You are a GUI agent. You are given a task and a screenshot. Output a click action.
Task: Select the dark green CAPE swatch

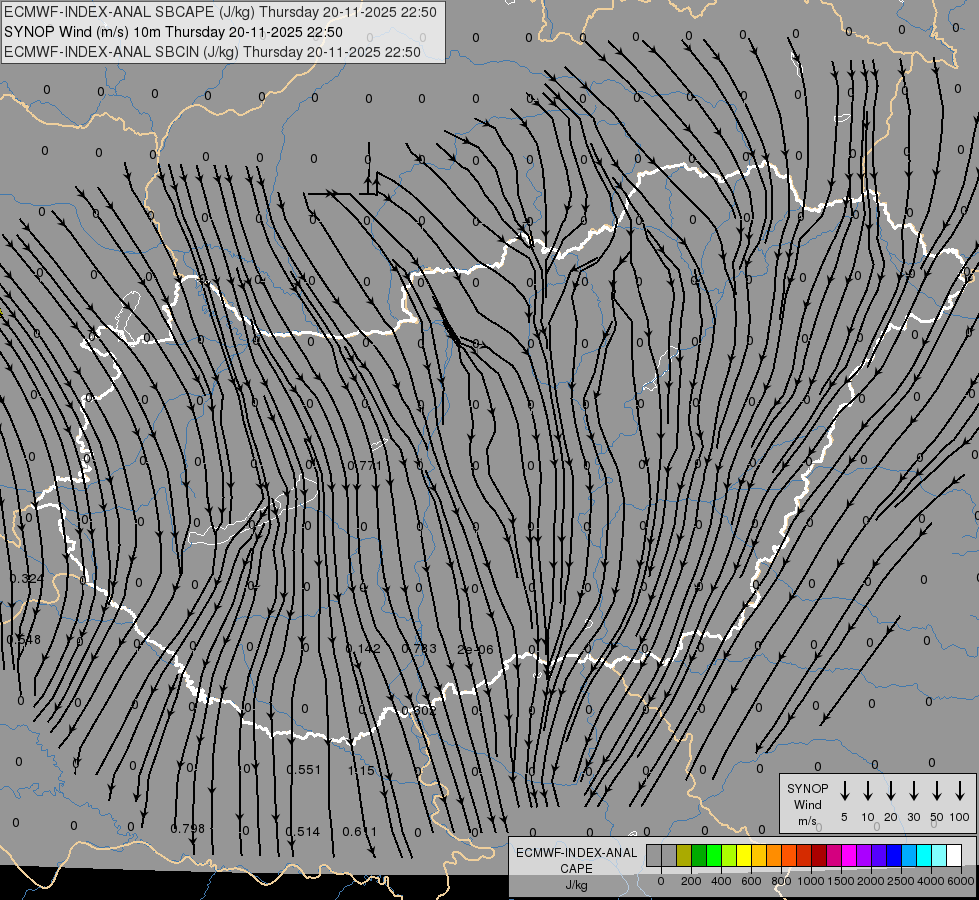pos(699,856)
